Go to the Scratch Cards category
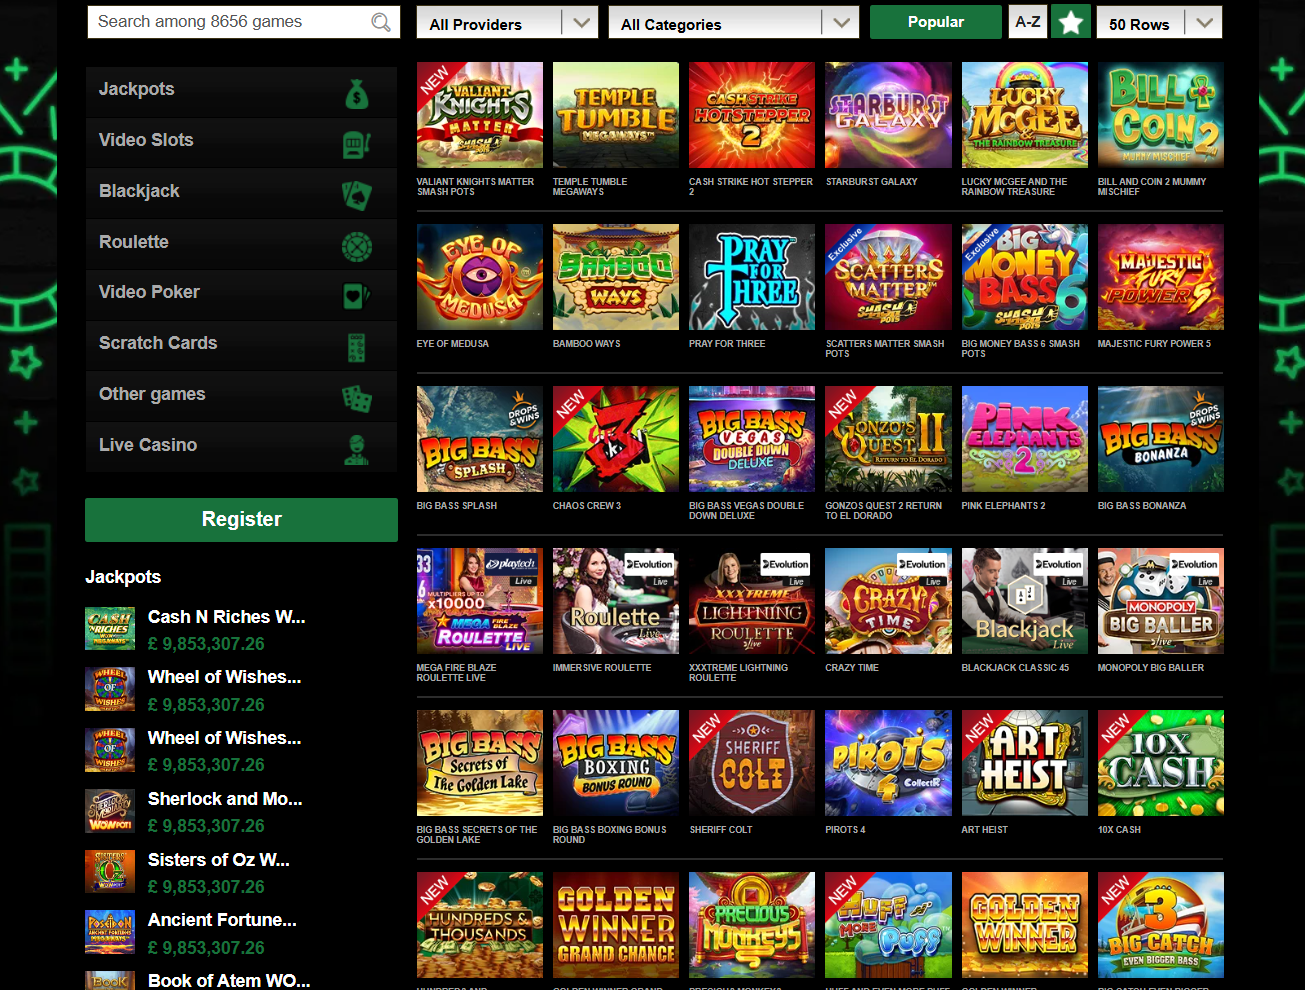1305x990 pixels. pyautogui.click(x=158, y=343)
